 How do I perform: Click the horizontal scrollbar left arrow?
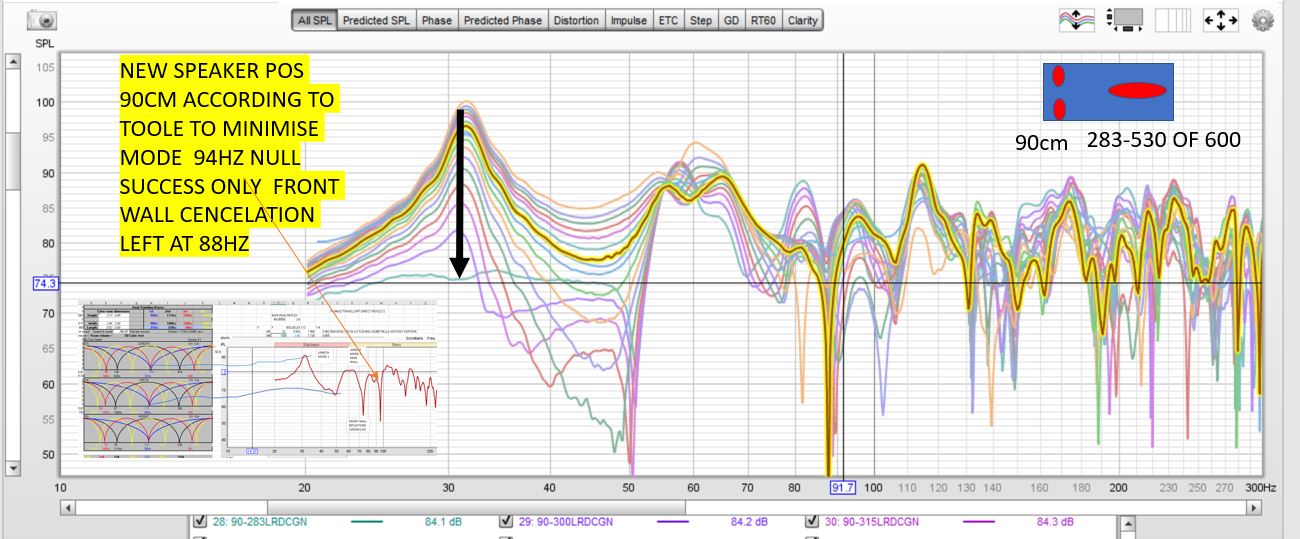coord(68,508)
